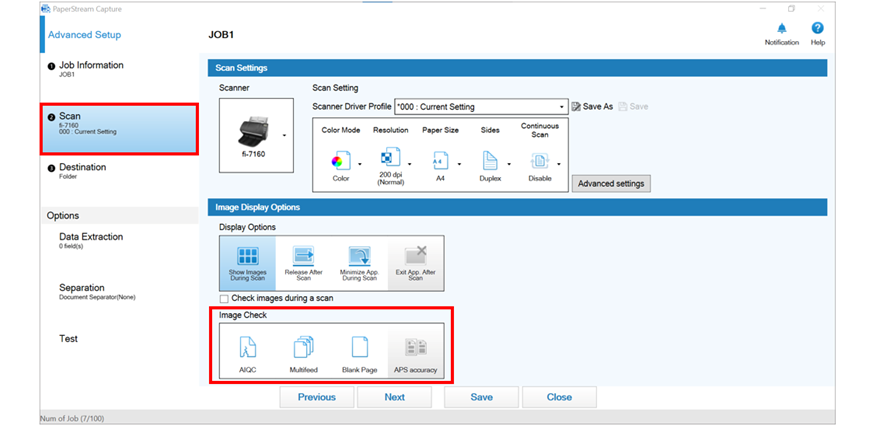Toggle Multifeed image check

pos(303,351)
